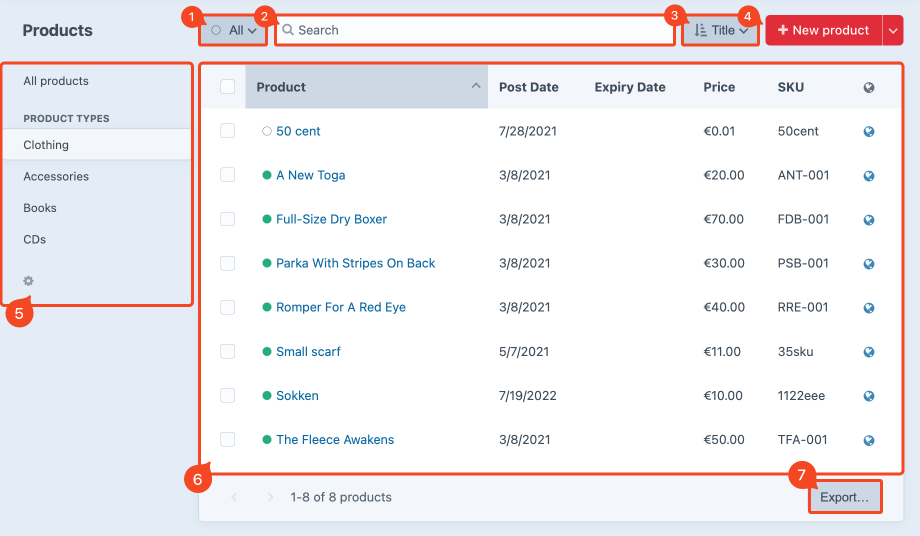The width and height of the screenshot is (920, 536).
Task: Click the globe icon for The Fleece Awakens
Action: (x=869, y=440)
